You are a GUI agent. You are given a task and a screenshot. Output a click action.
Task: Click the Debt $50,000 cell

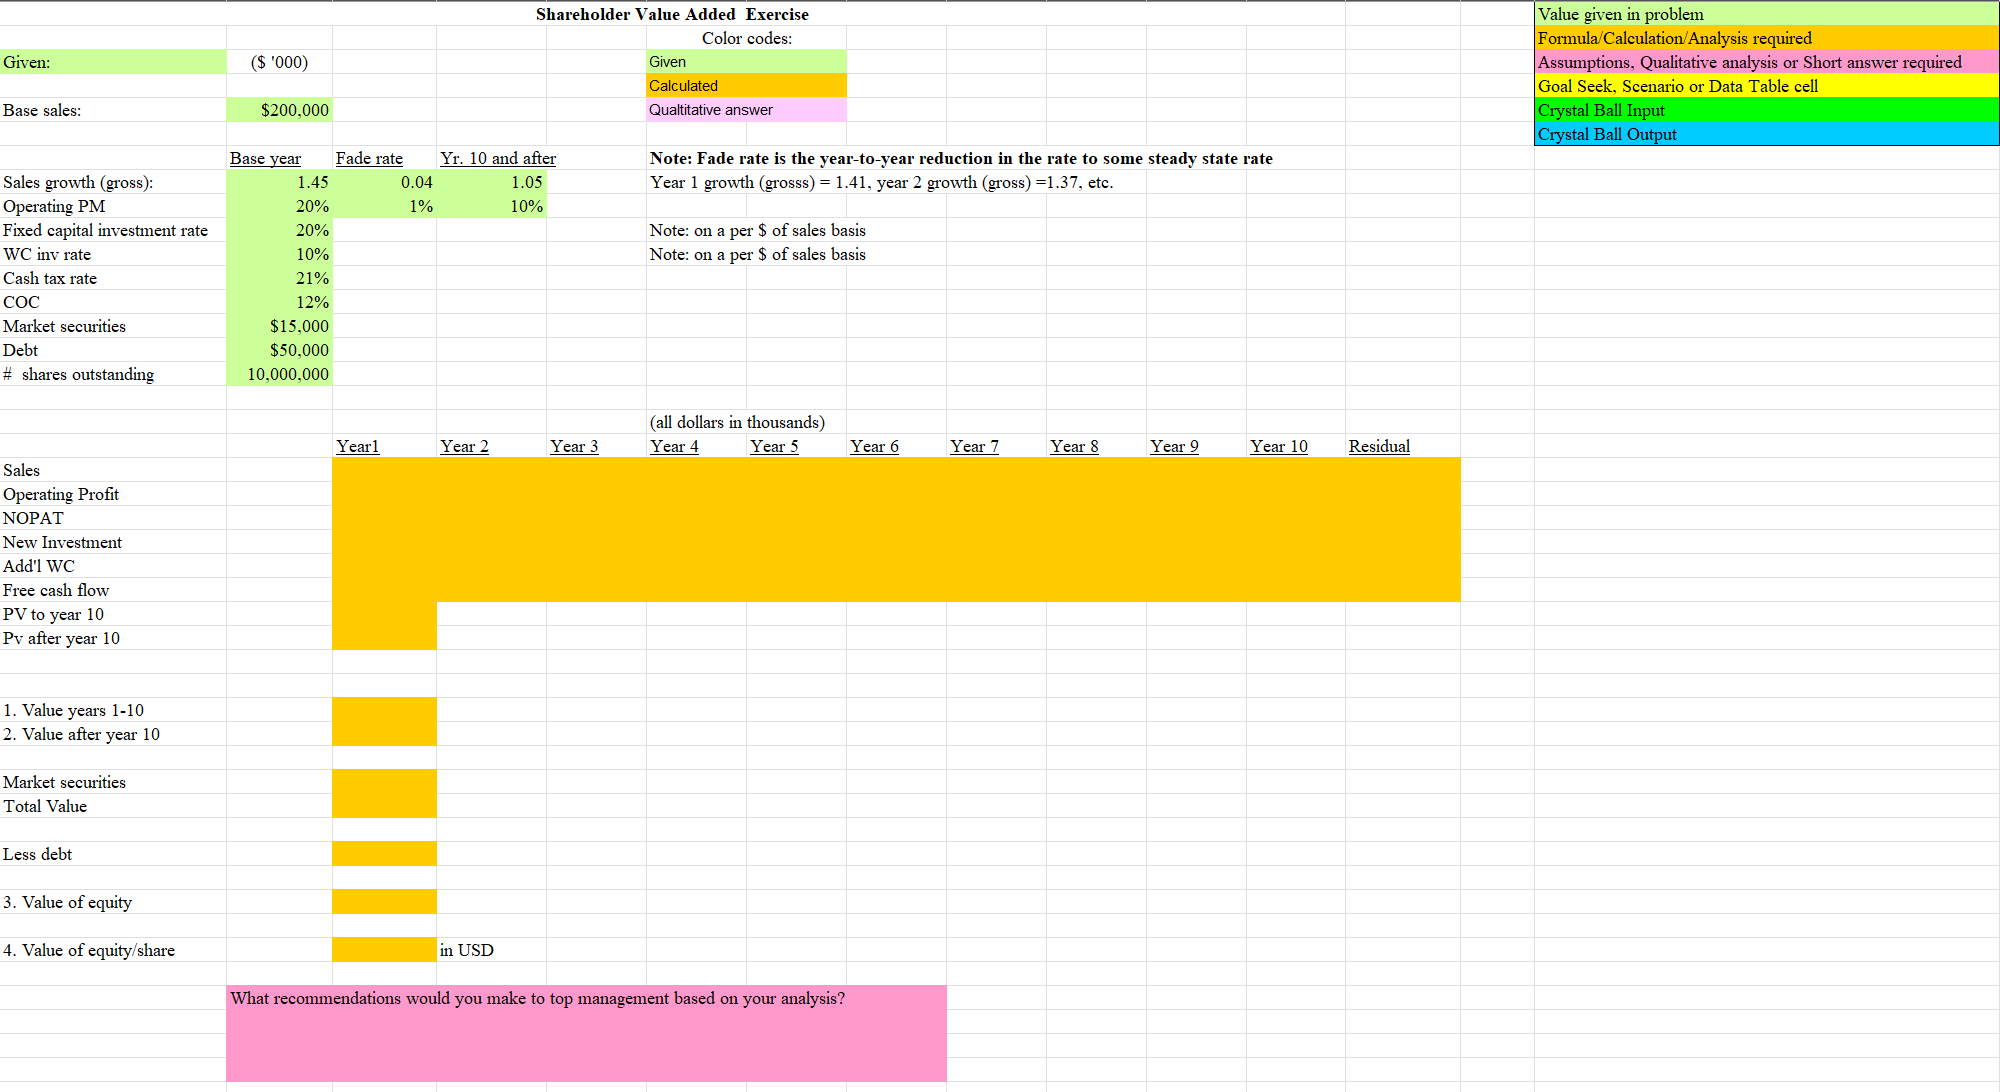click(280, 350)
